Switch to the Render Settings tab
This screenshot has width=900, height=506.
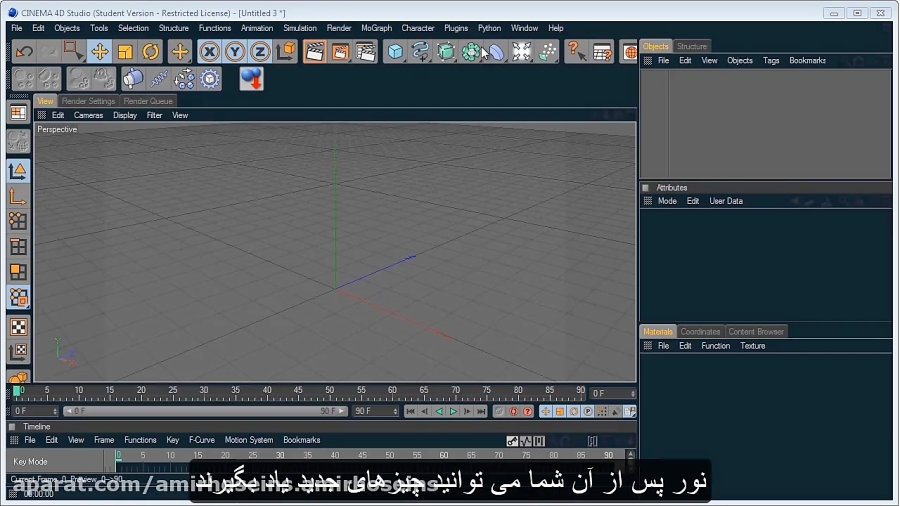click(x=88, y=101)
